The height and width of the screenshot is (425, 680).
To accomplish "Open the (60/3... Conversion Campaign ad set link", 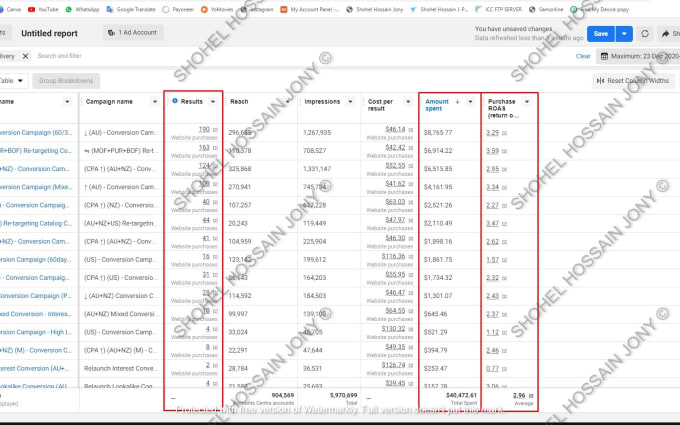I will click(36, 133).
